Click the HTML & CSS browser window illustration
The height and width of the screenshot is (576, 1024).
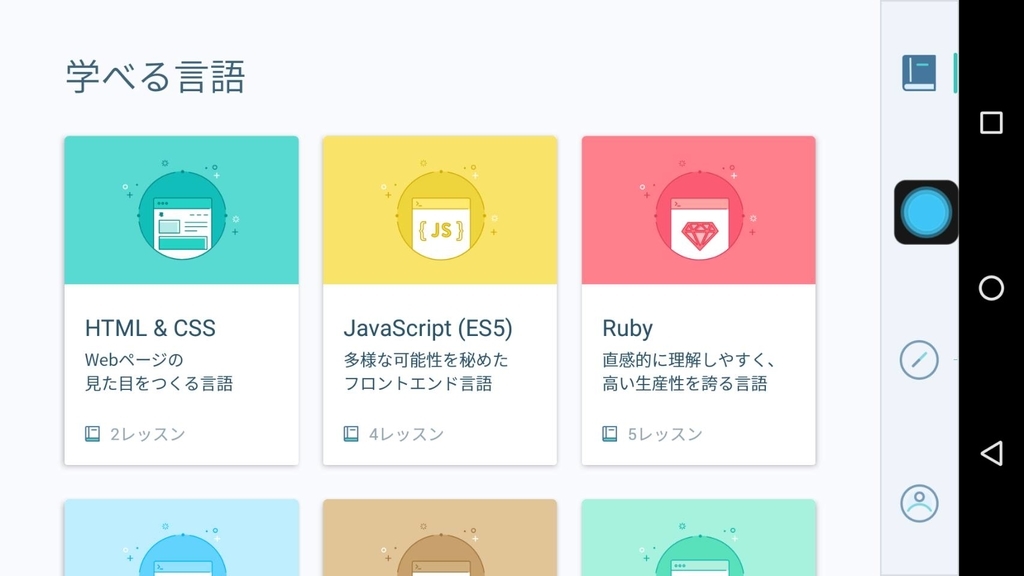coord(182,216)
